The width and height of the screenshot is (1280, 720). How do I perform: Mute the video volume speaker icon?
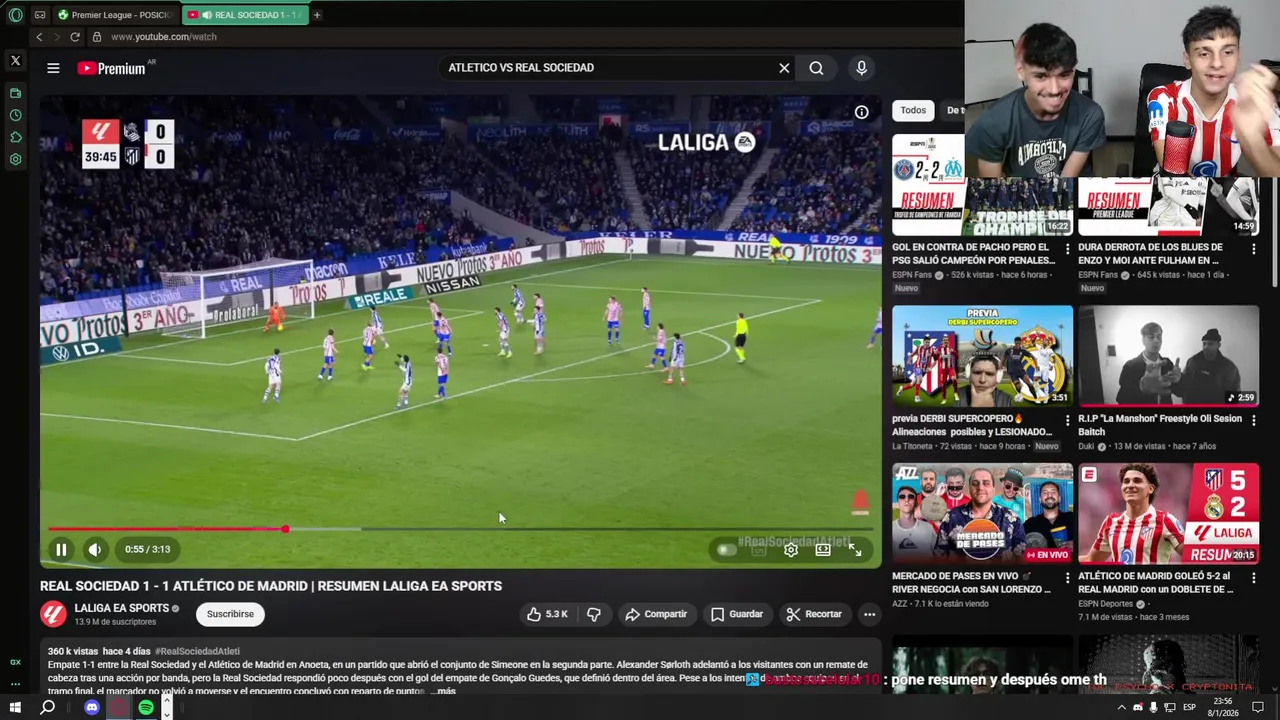click(94, 549)
